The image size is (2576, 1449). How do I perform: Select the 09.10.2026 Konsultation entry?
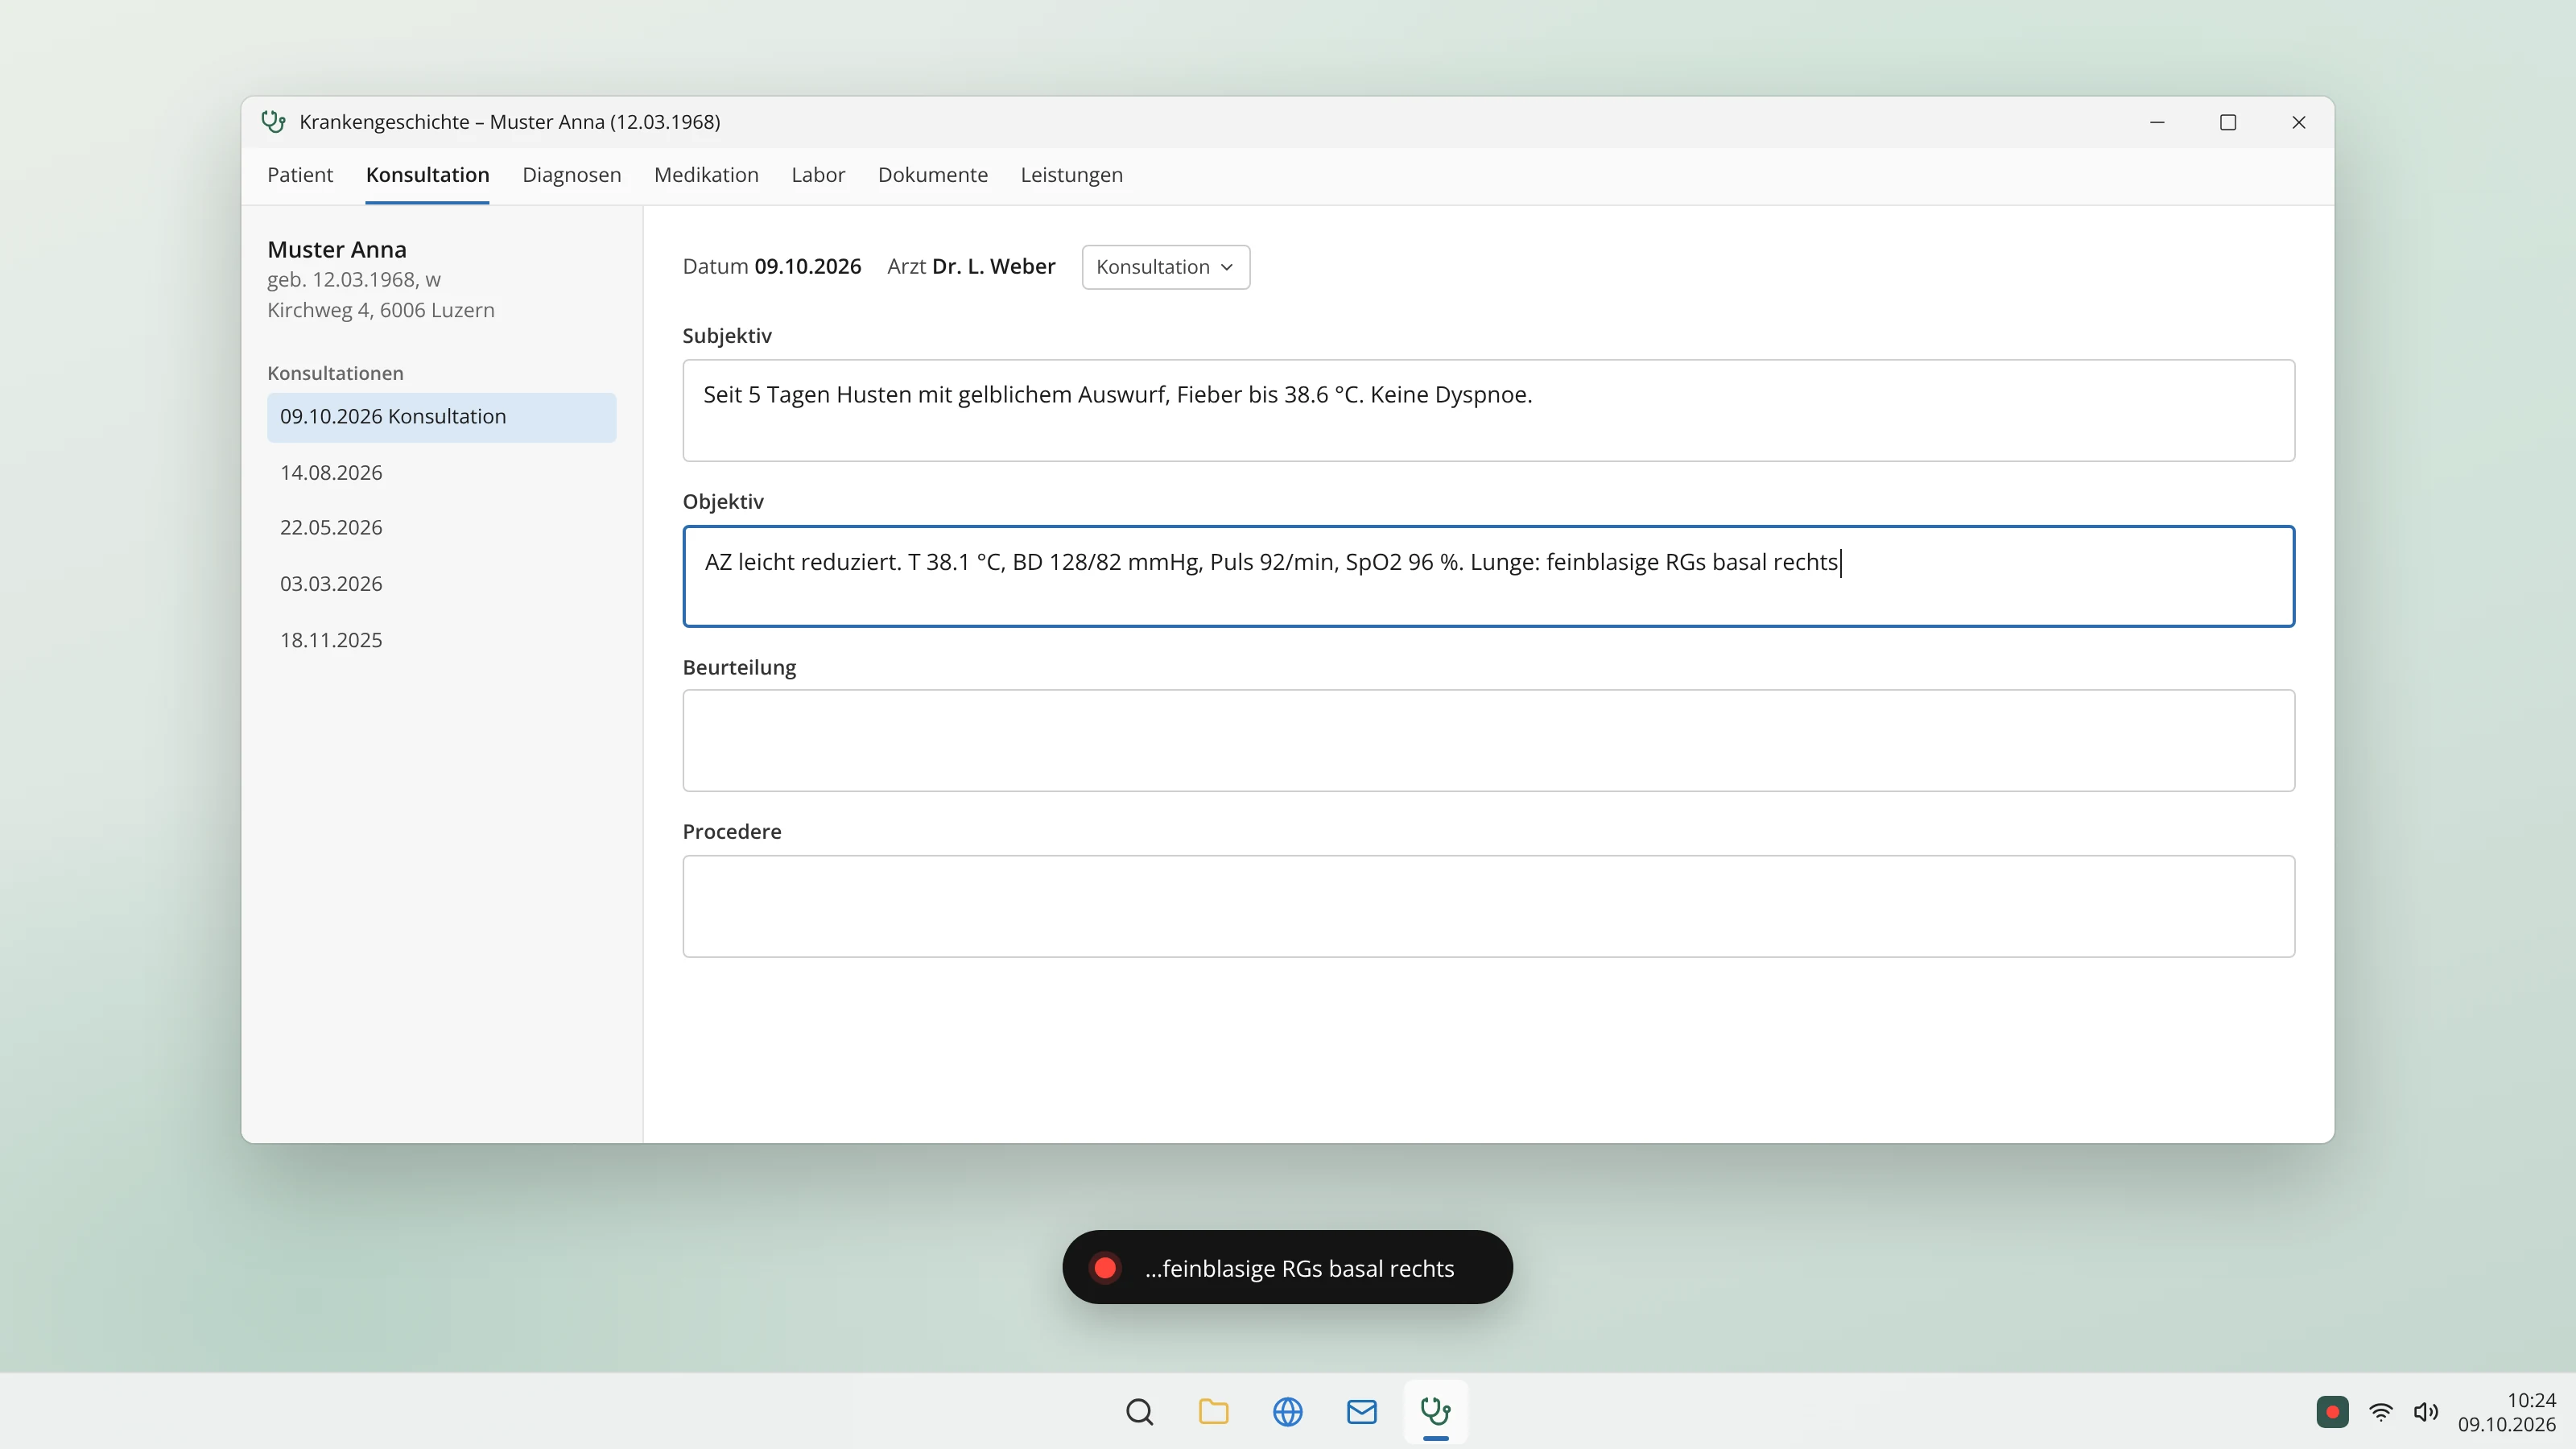click(441, 417)
